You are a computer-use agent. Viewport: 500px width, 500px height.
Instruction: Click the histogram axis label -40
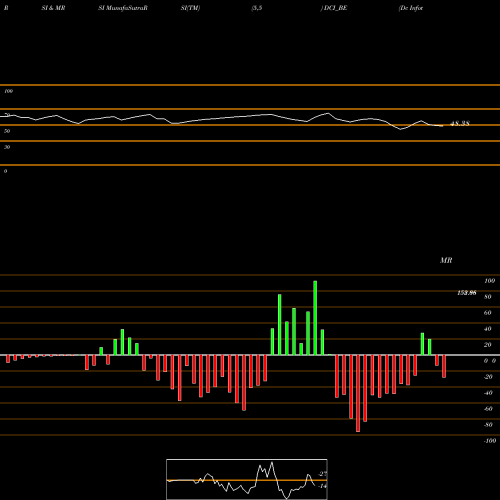pos(488,393)
